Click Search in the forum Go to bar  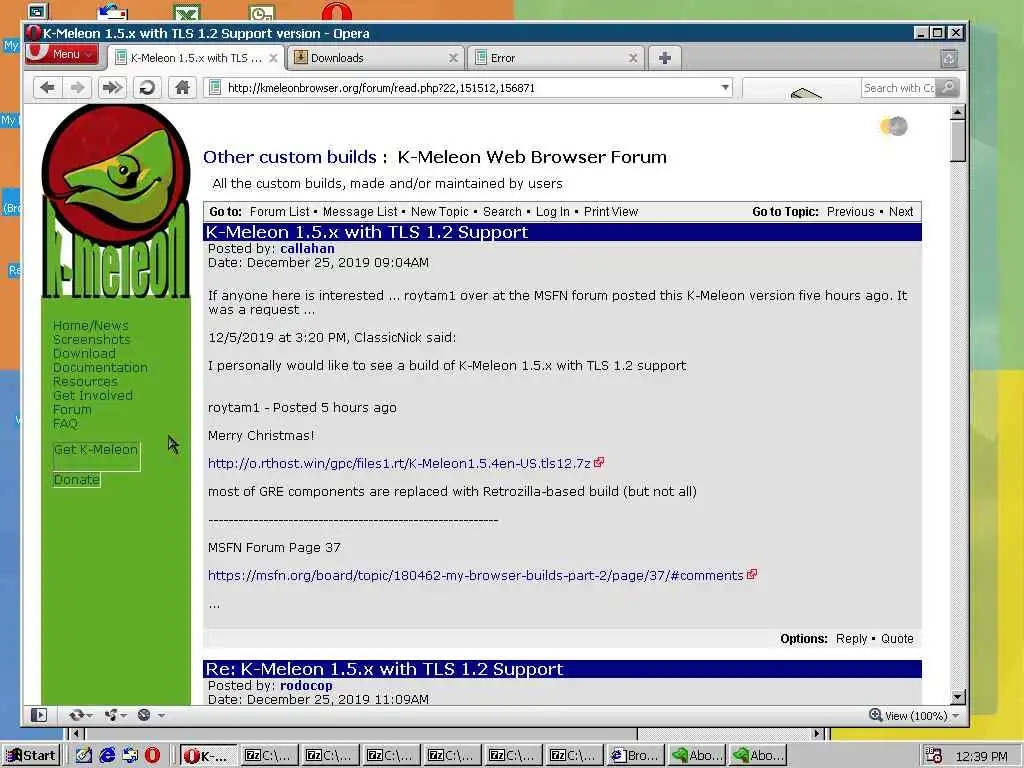(x=502, y=212)
